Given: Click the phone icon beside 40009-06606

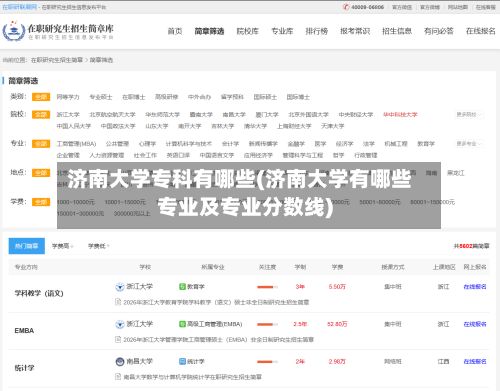Looking at the screenshot, I should [x=346, y=7].
